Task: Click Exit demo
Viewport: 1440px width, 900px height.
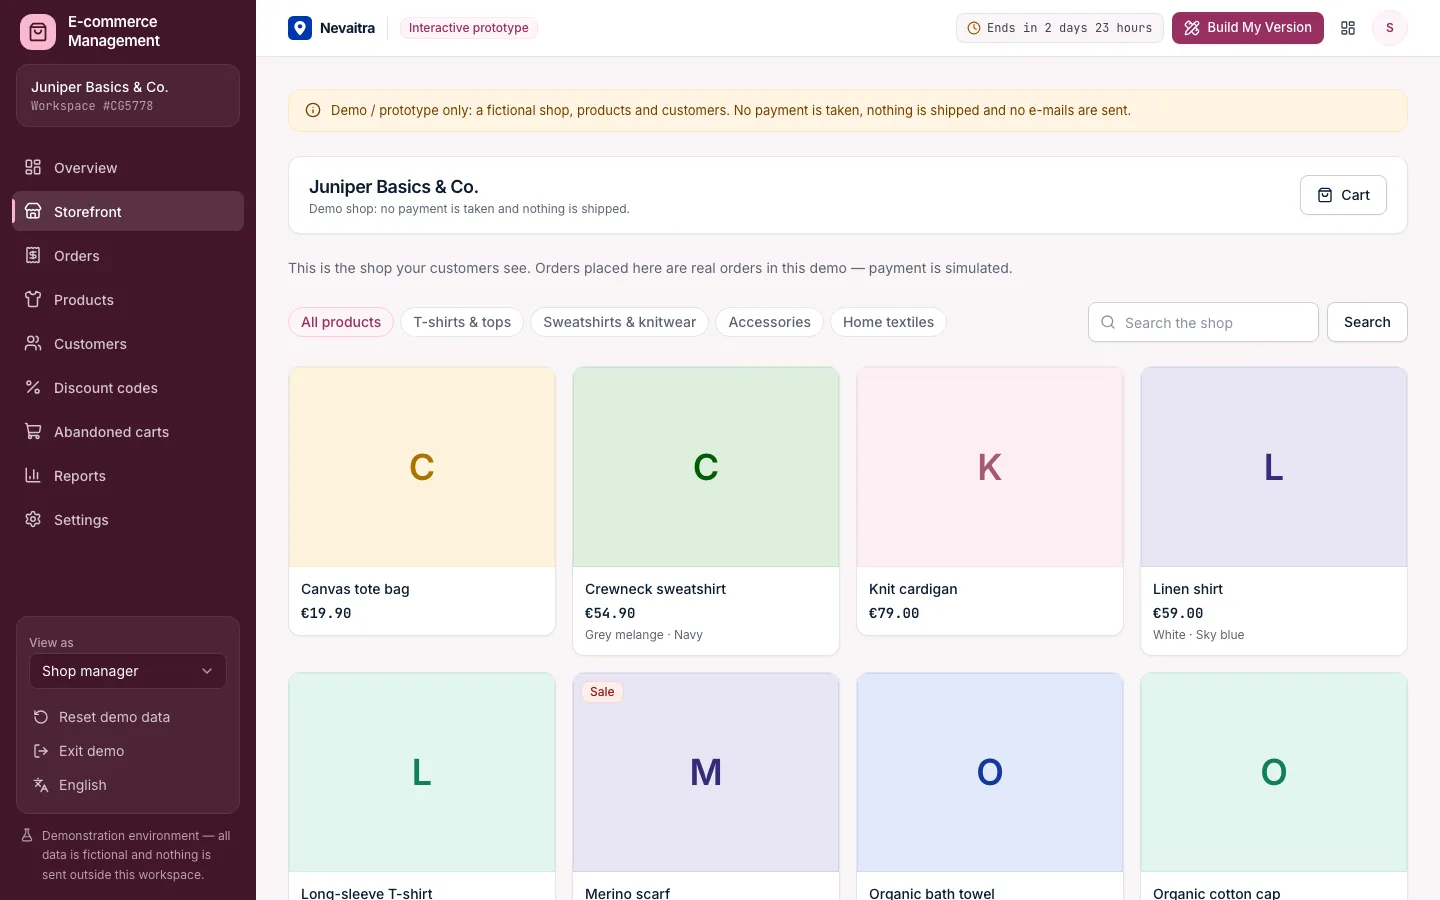Action: click(x=128, y=751)
